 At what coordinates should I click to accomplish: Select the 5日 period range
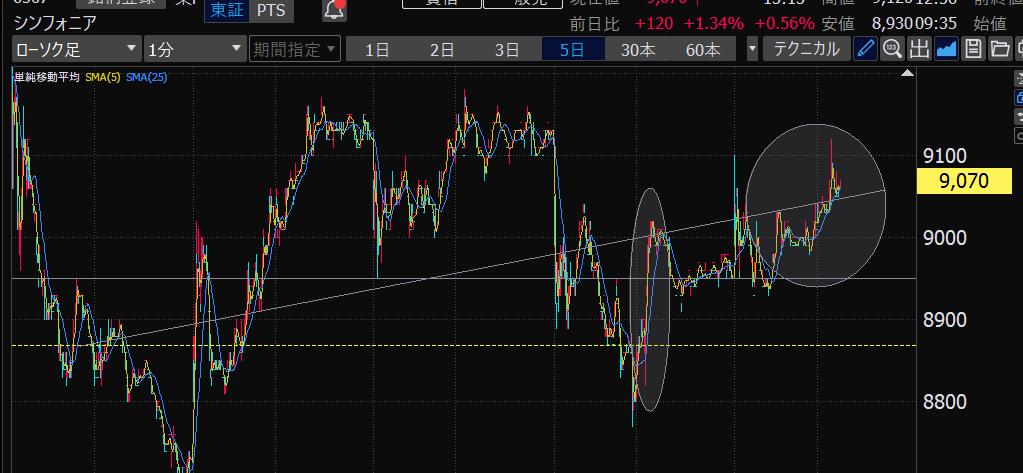[573, 49]
